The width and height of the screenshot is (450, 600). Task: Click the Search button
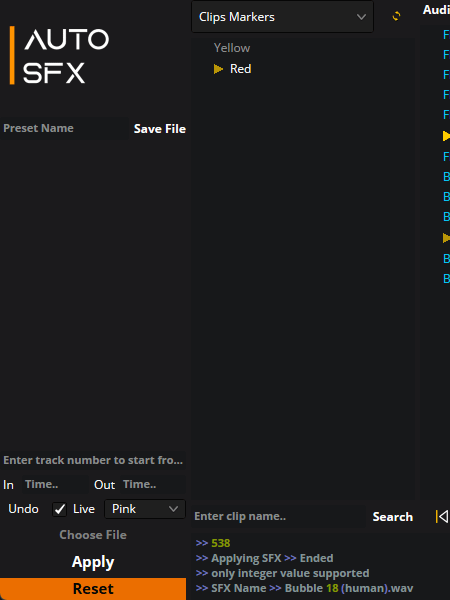(393, 517)
